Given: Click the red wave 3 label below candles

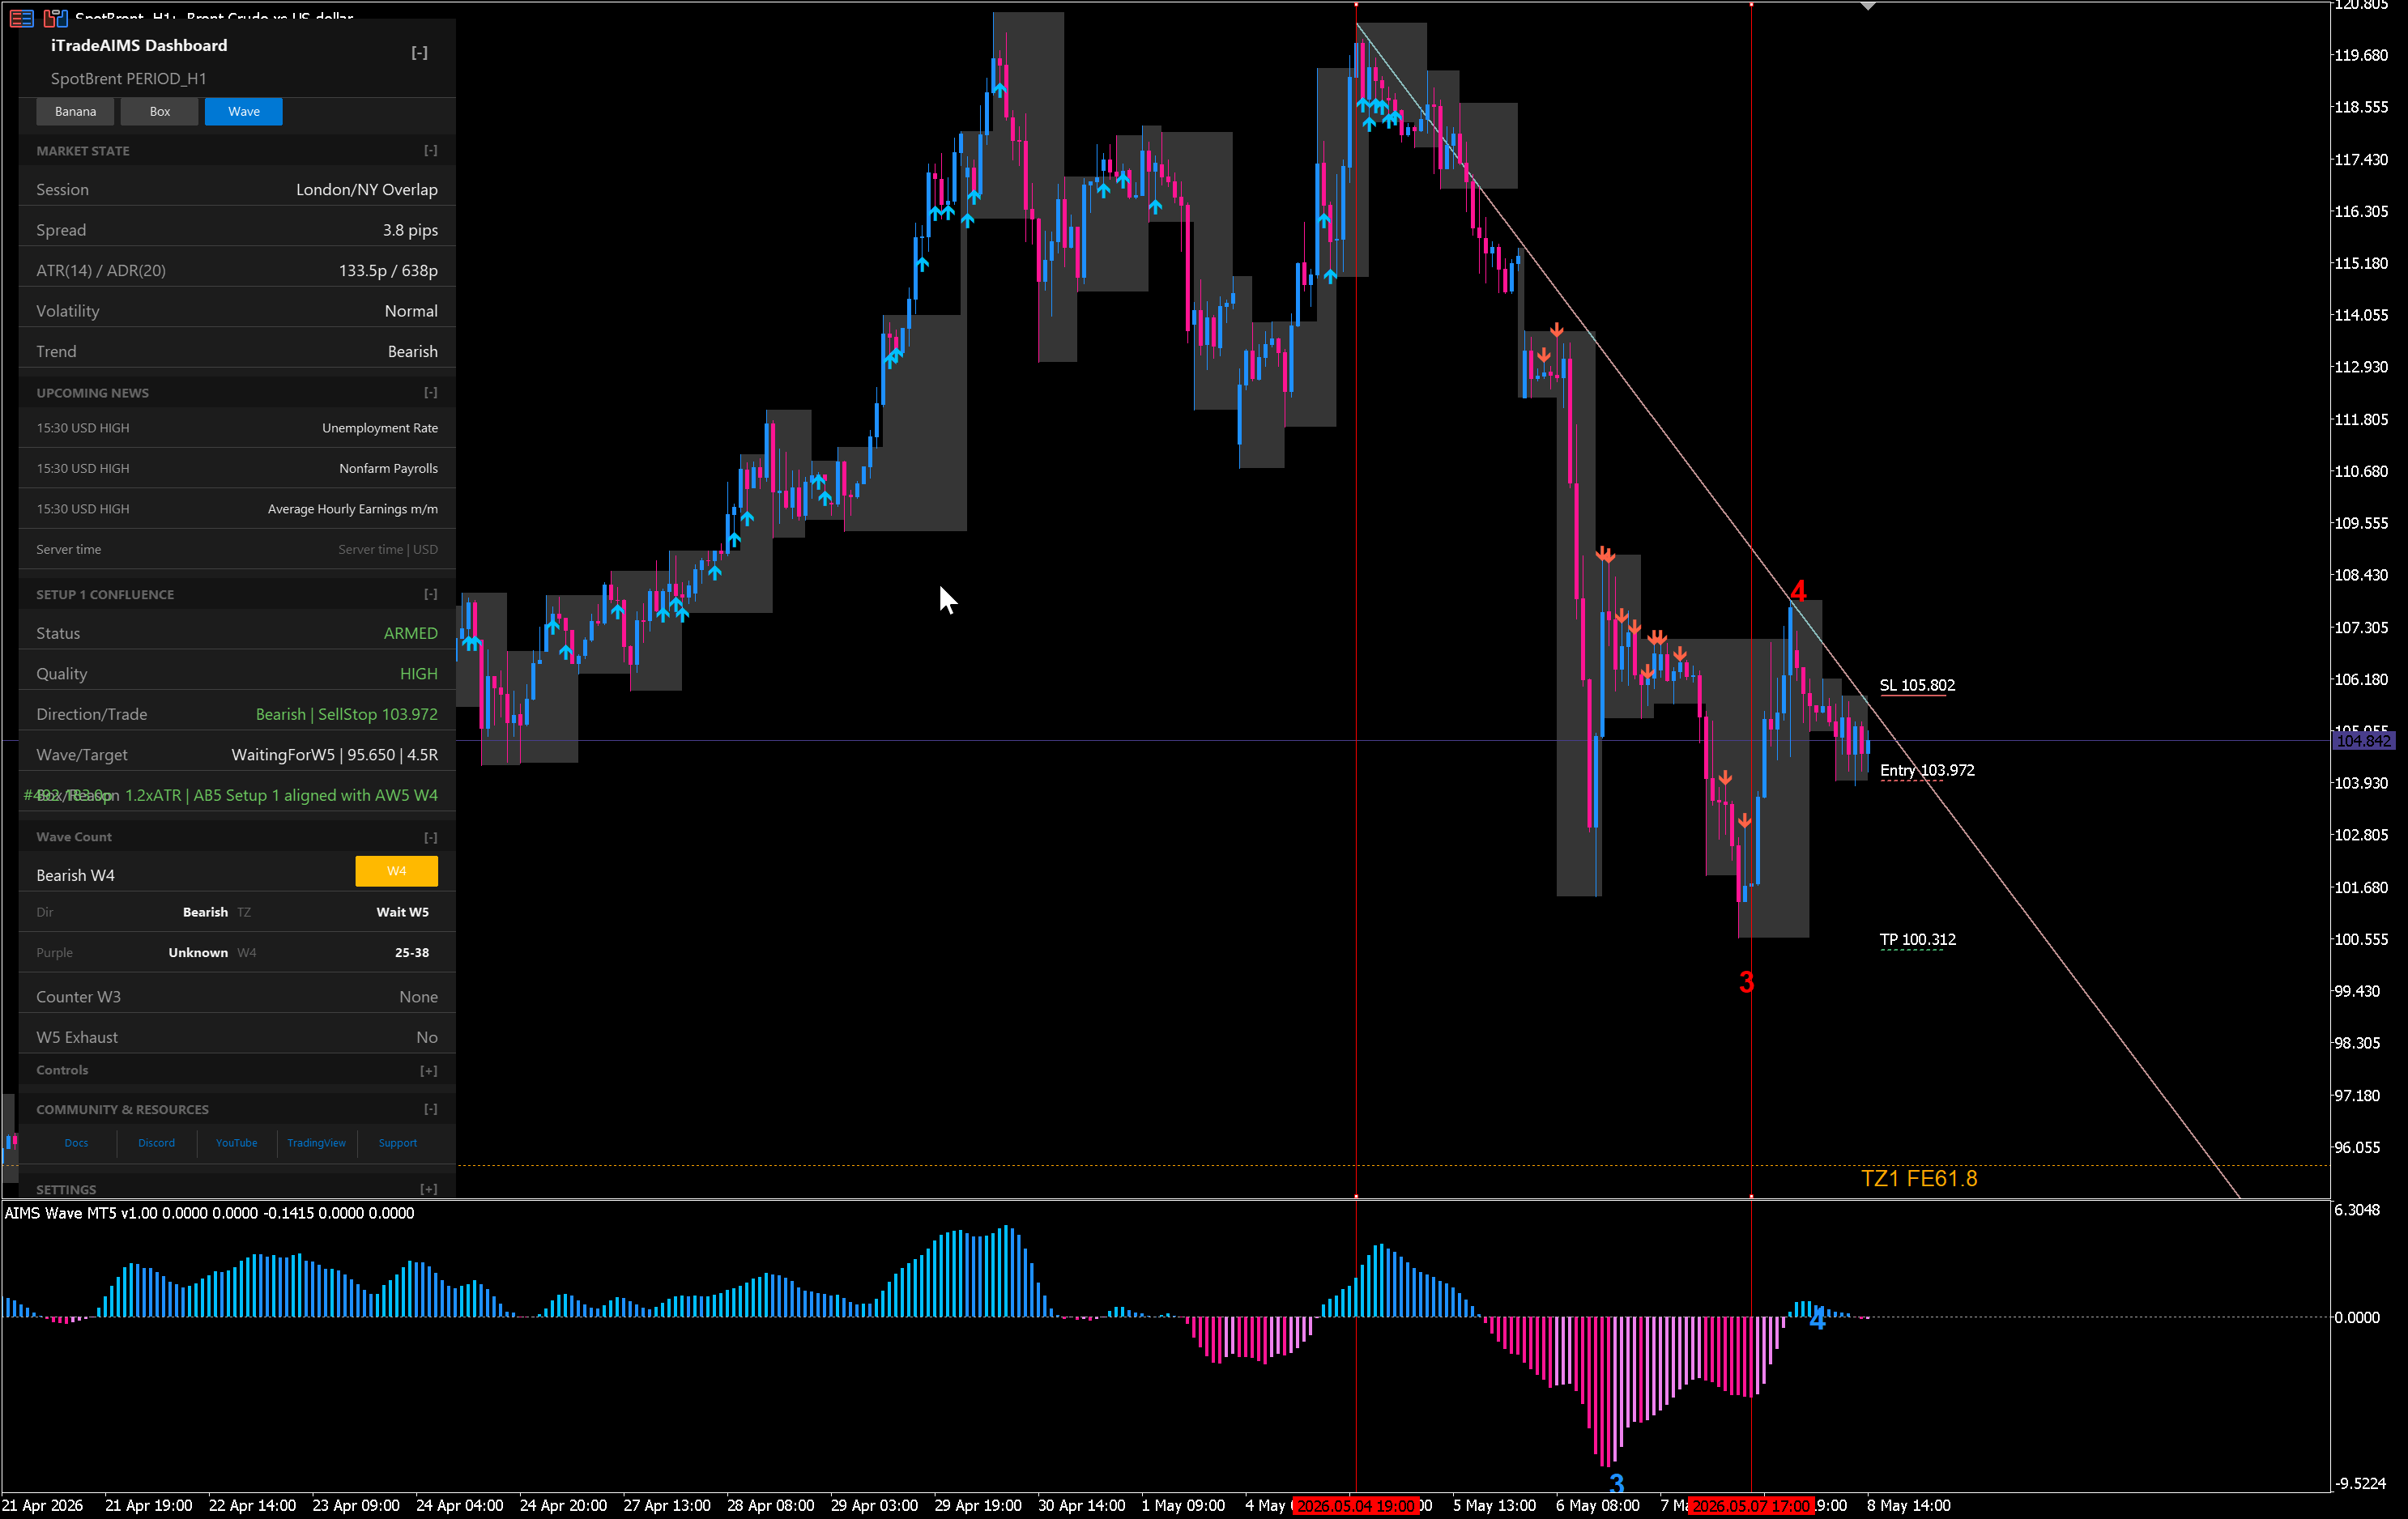Looking at the screenshot, I should [1746, 982].
